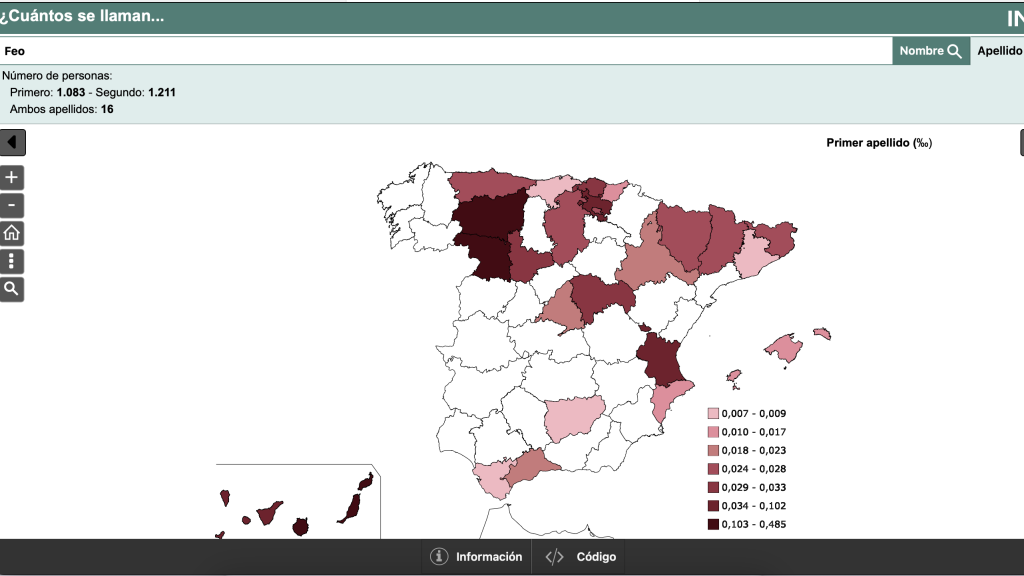Select the 0,103 - 0,485 legend swatch
The width and height of the screenshot is (1024, 576).
[x=713, y=525]
